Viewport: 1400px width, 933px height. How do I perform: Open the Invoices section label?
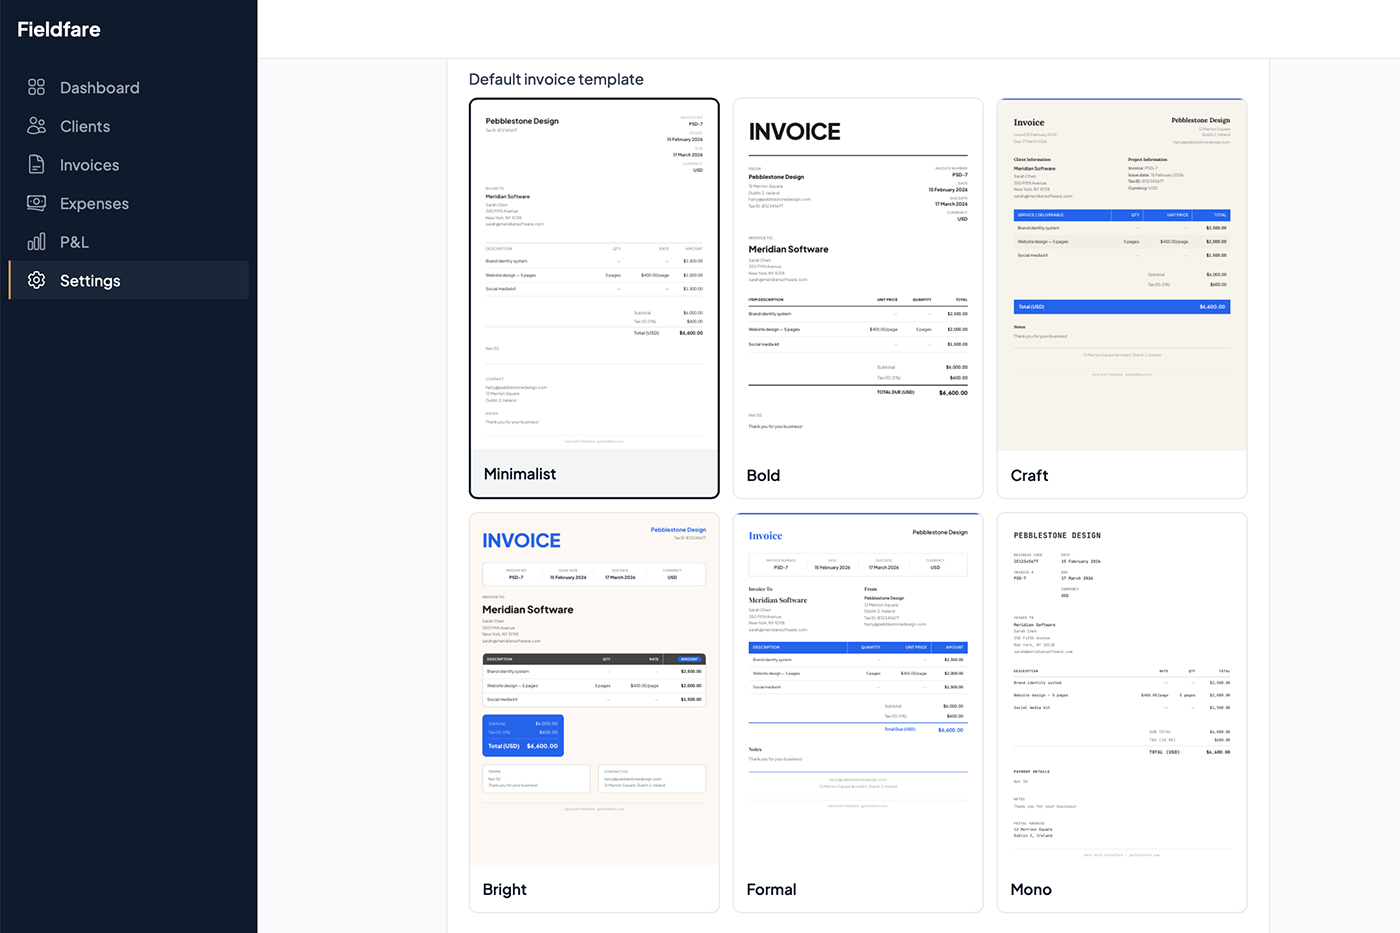coord(89,165)
